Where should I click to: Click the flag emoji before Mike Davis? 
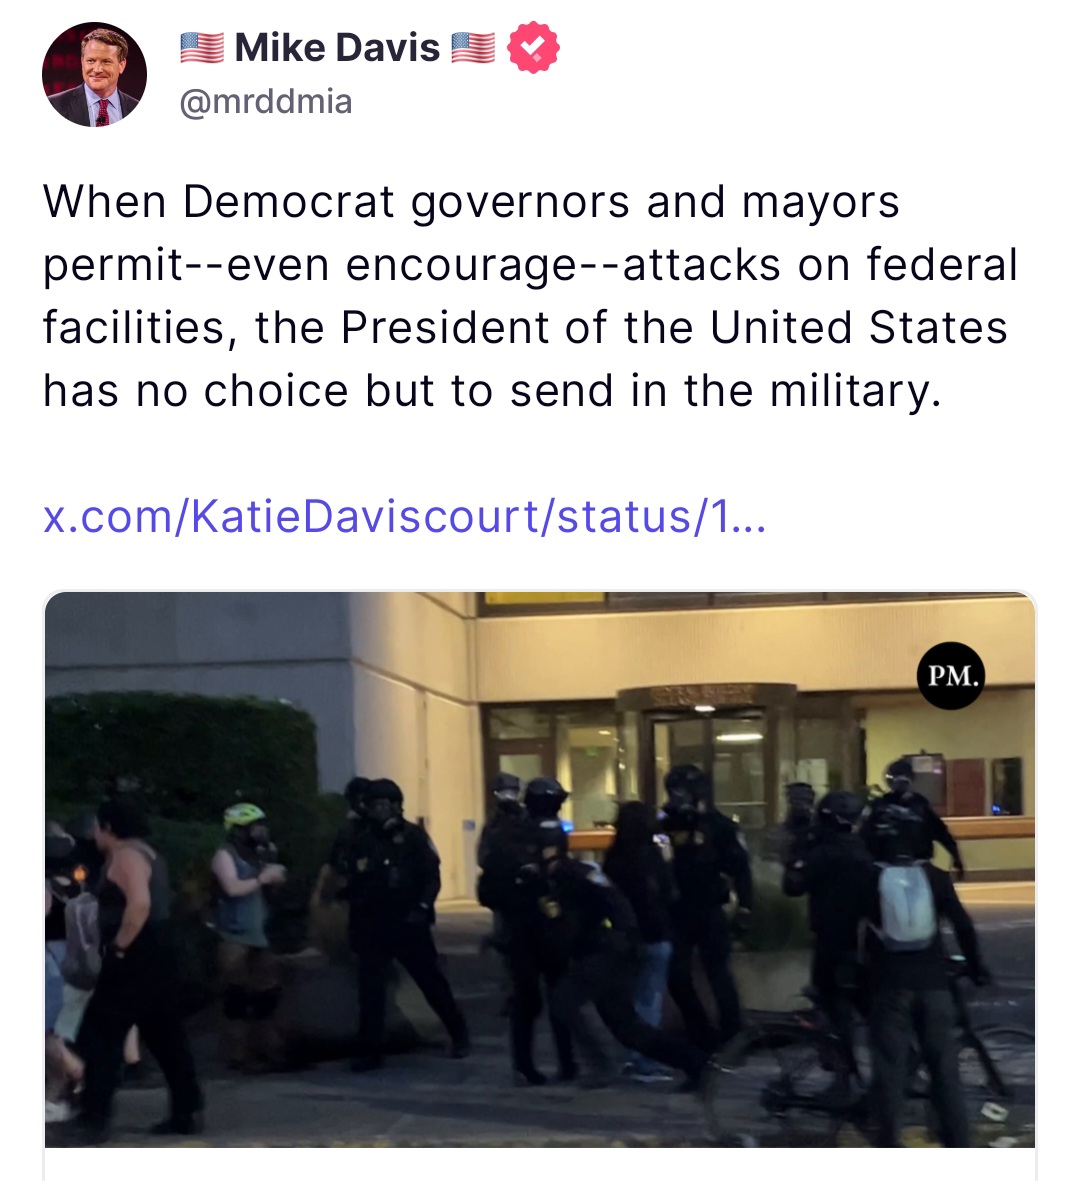(202, 48)
